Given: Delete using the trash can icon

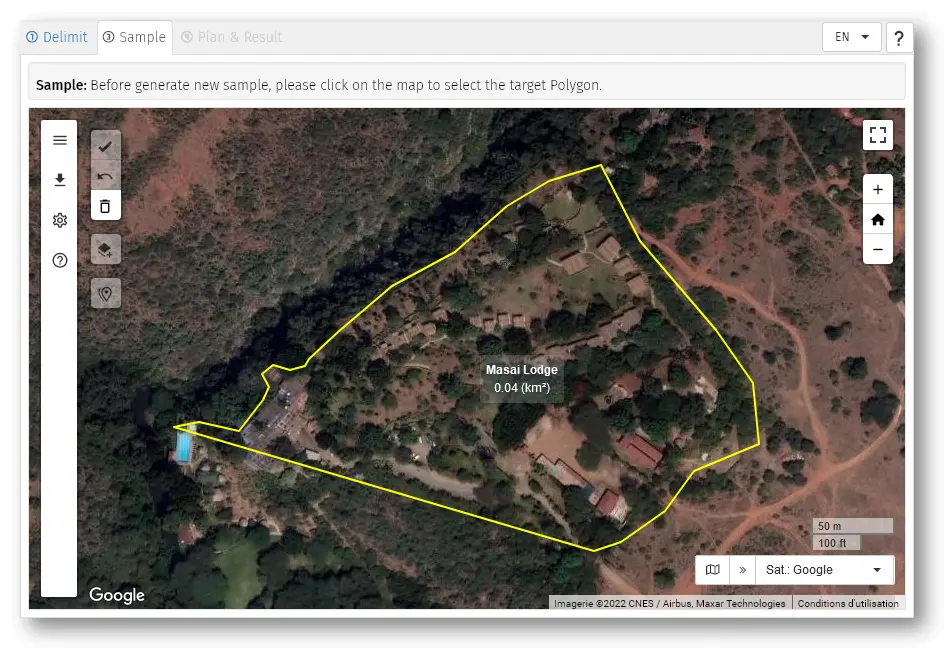Looking at the screenshot, I should [x=106, y=206].
